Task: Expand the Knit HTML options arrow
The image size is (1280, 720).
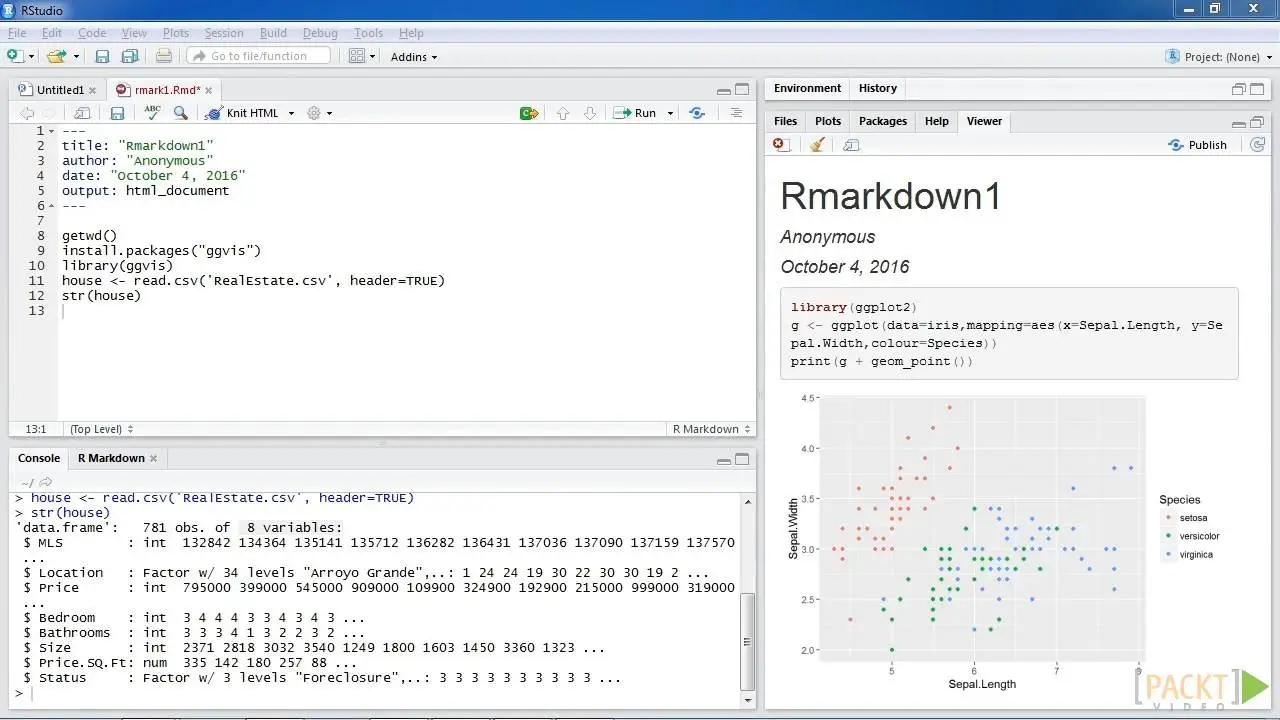Action: 292,113
